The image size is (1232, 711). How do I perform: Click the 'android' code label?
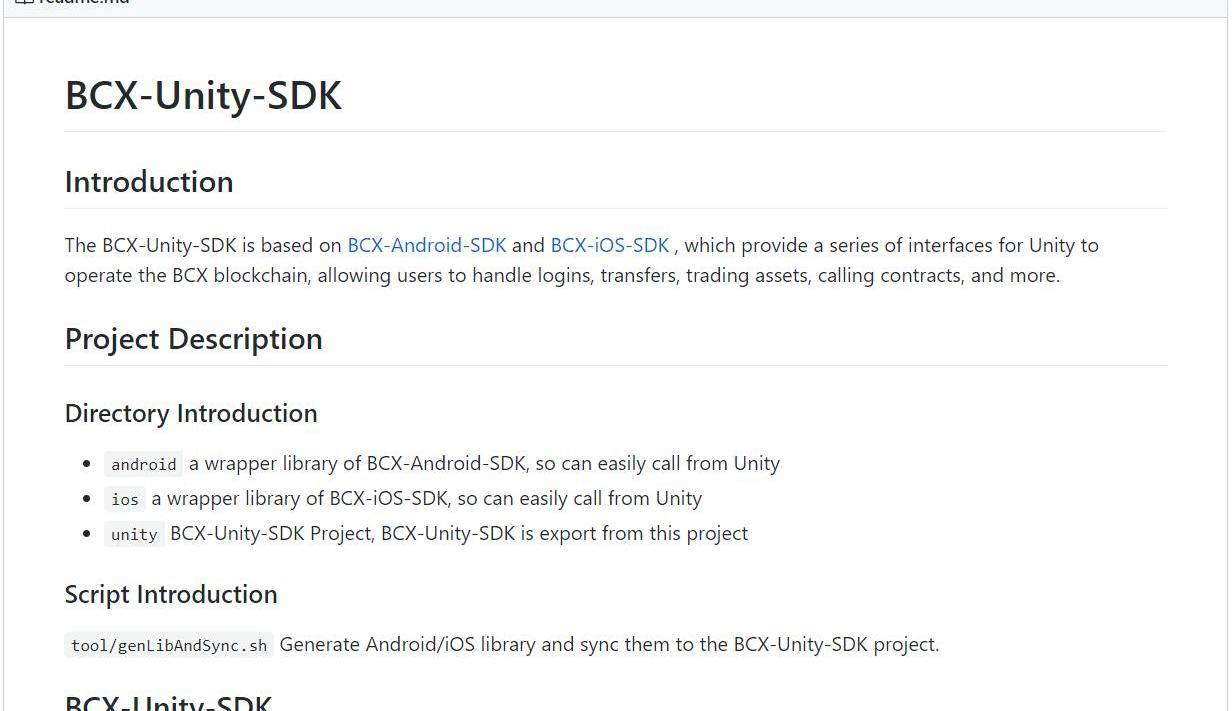tap(144, 464)
